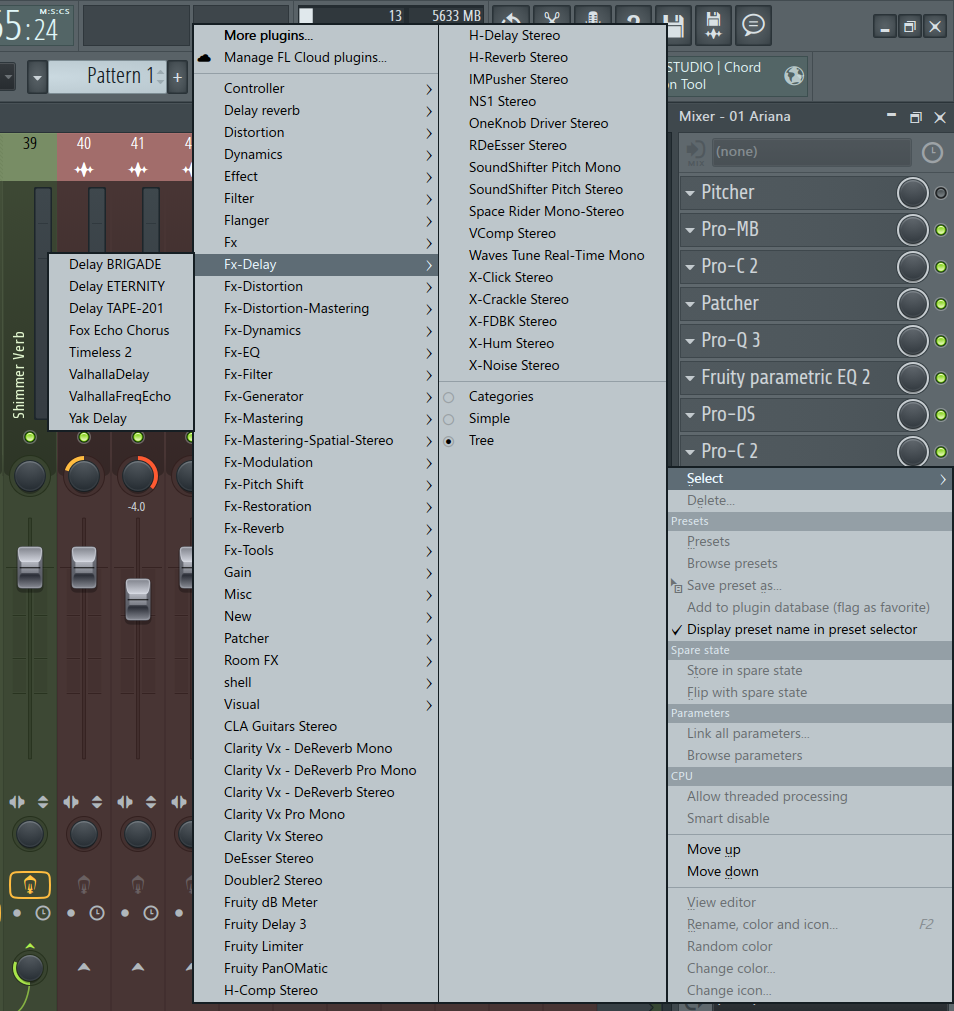Click the highlighted arm-recording icon on Shimmer Verb track

[x=30, y=884]
